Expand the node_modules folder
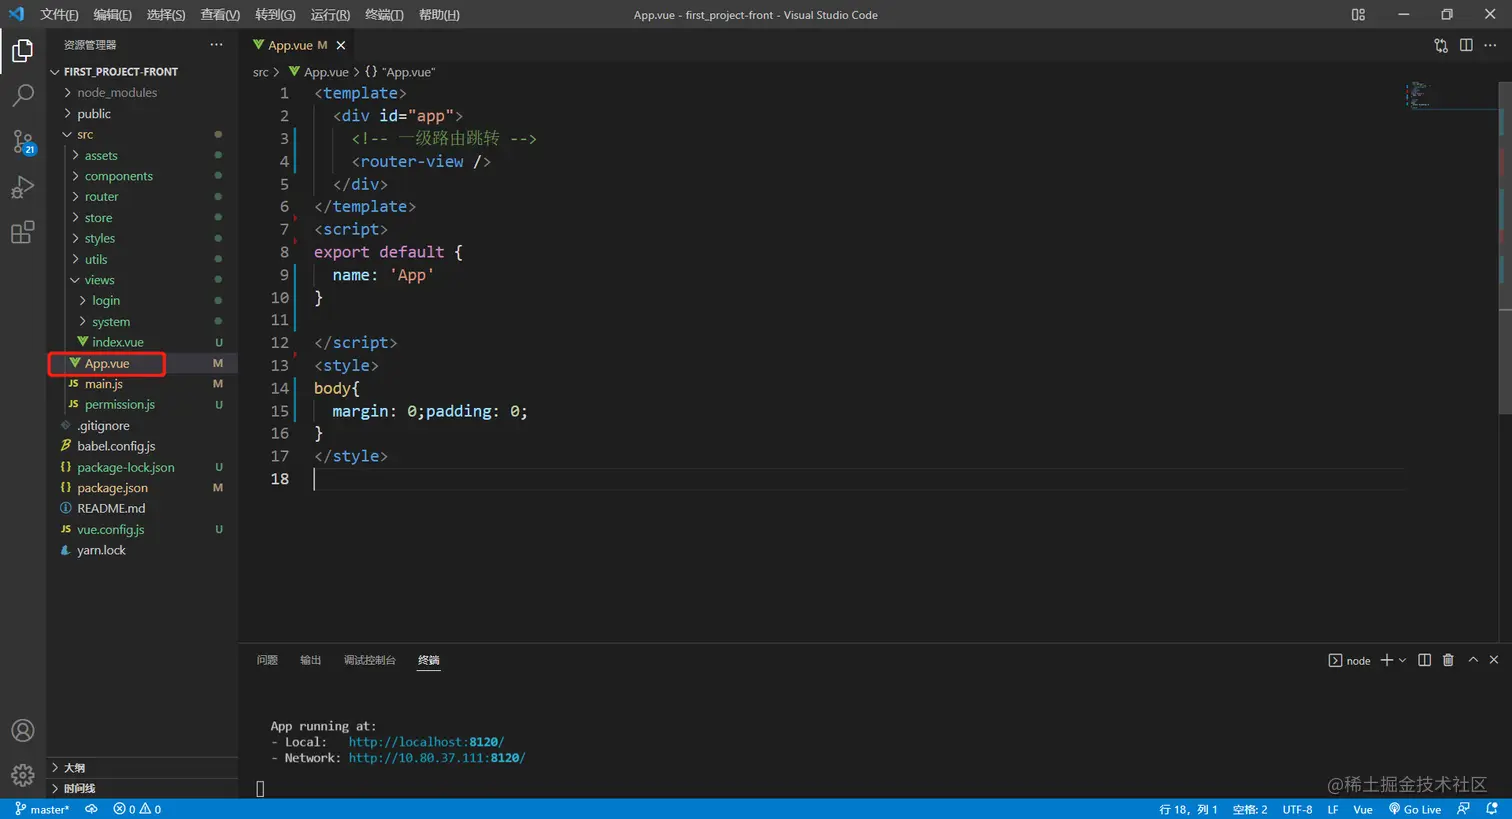 click(x=142, y=92)
